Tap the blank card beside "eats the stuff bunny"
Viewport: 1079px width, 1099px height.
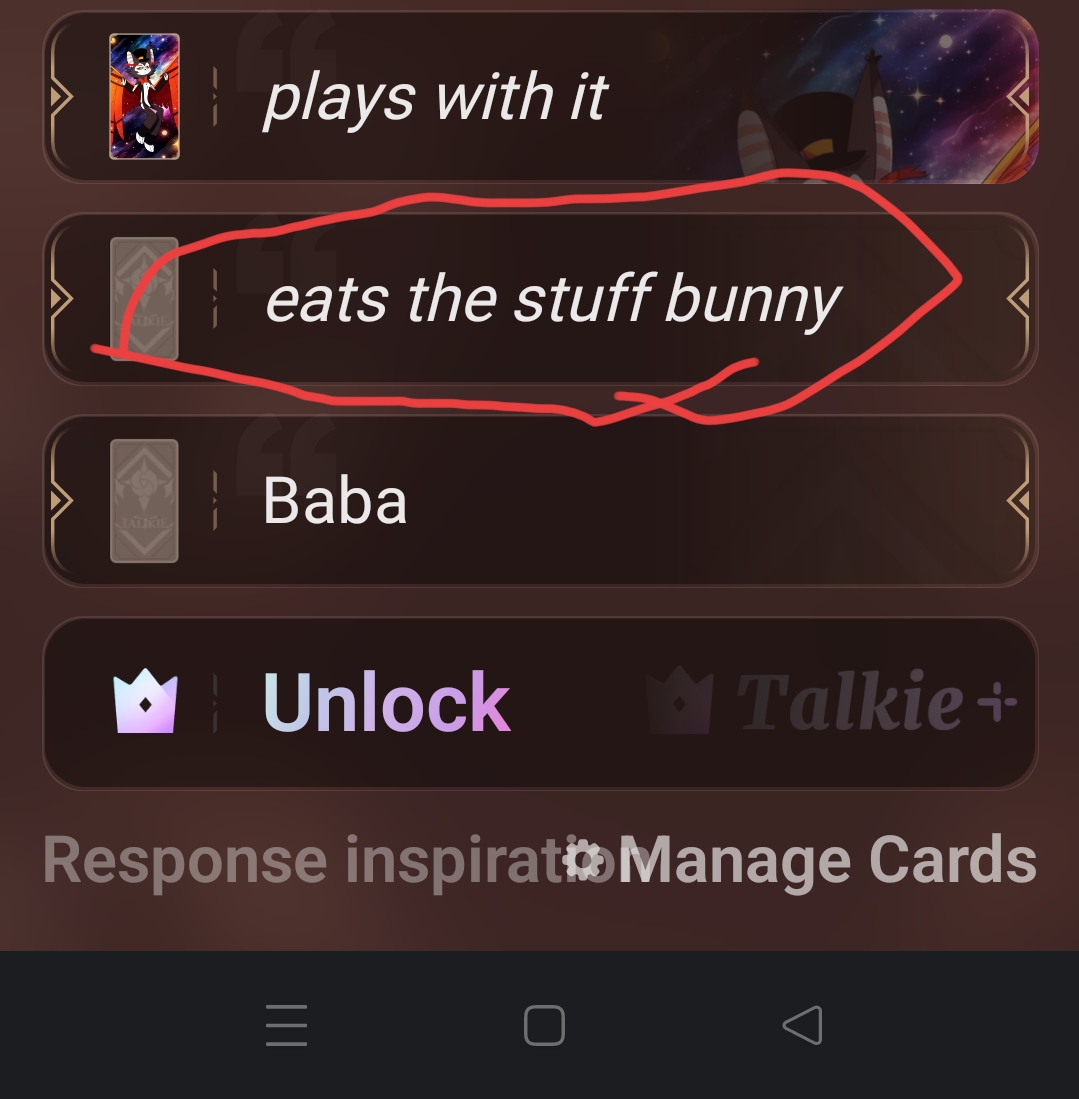(x=144, y=299)
